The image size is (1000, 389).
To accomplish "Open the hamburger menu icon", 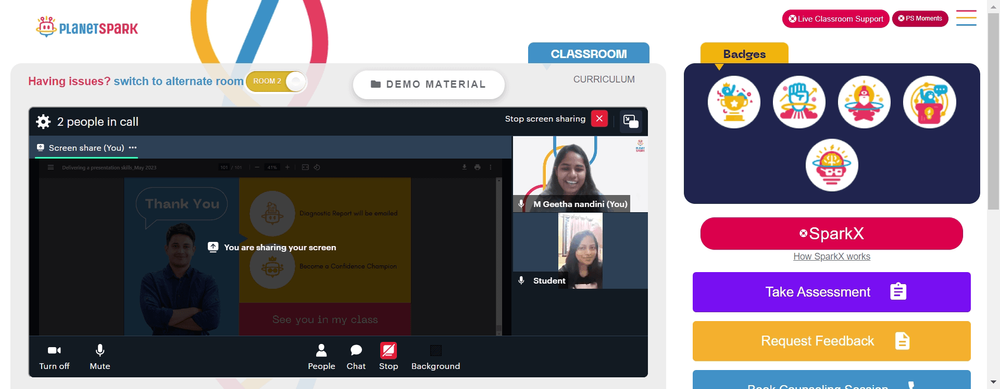I will 966,18.
